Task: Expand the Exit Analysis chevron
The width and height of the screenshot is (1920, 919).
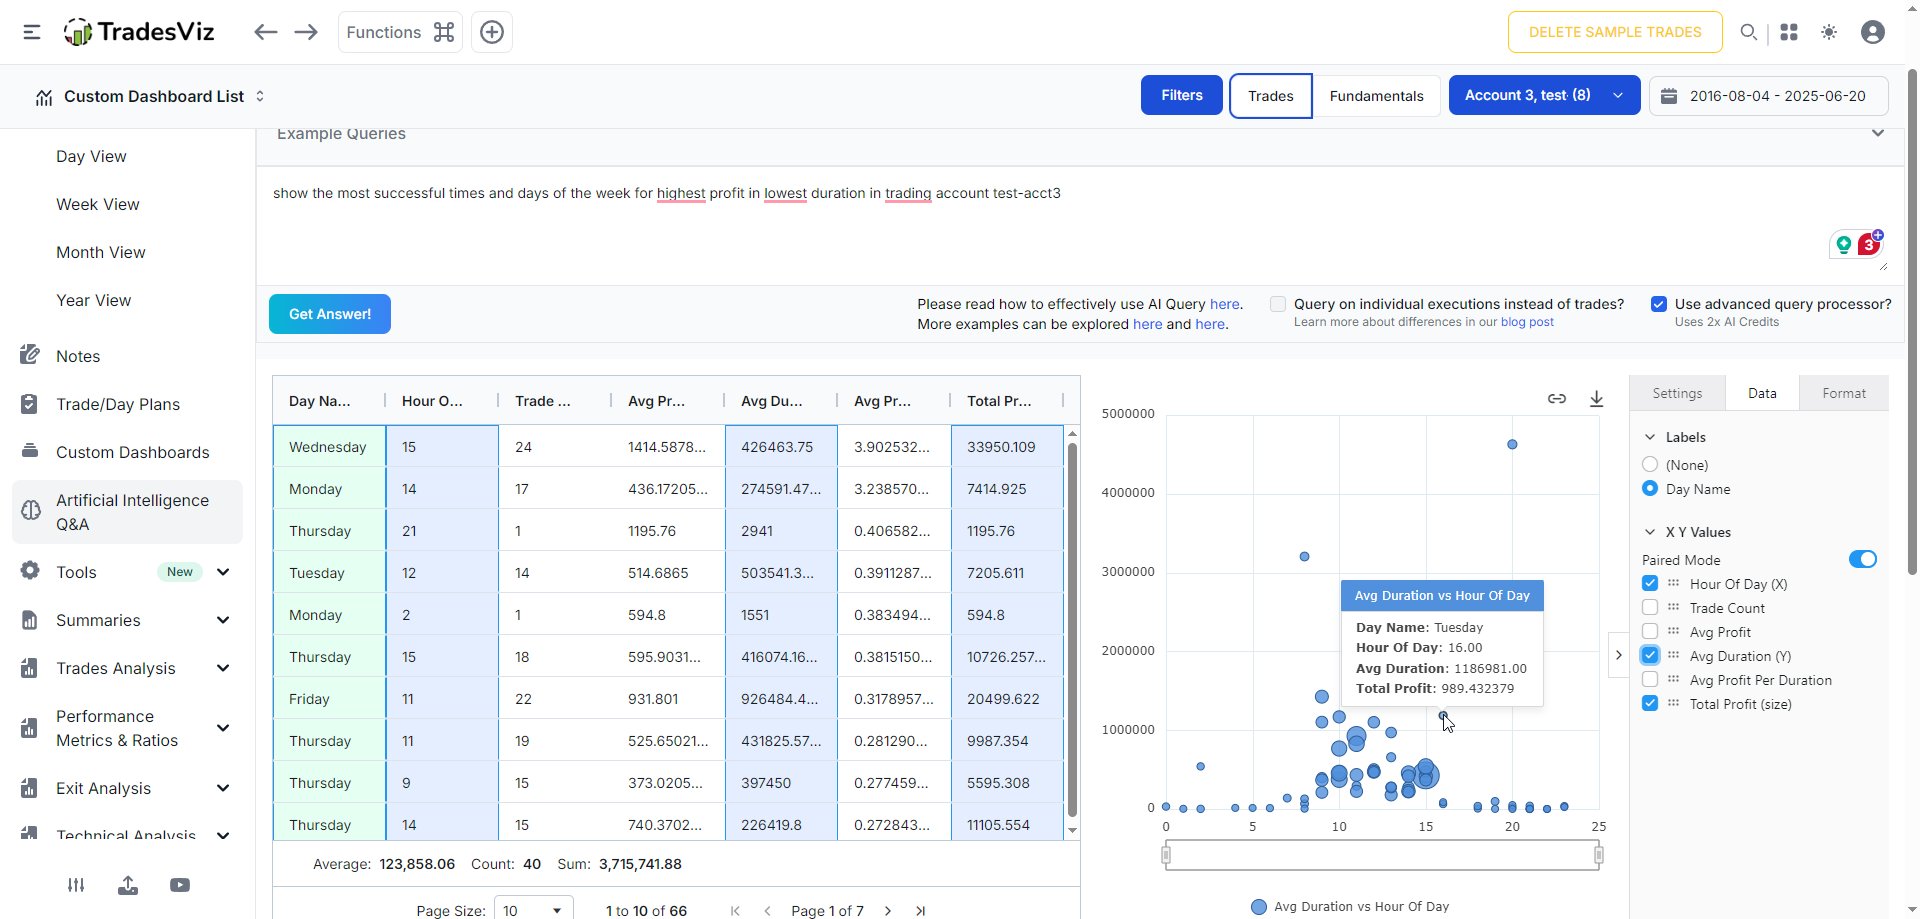Action: 223,788
